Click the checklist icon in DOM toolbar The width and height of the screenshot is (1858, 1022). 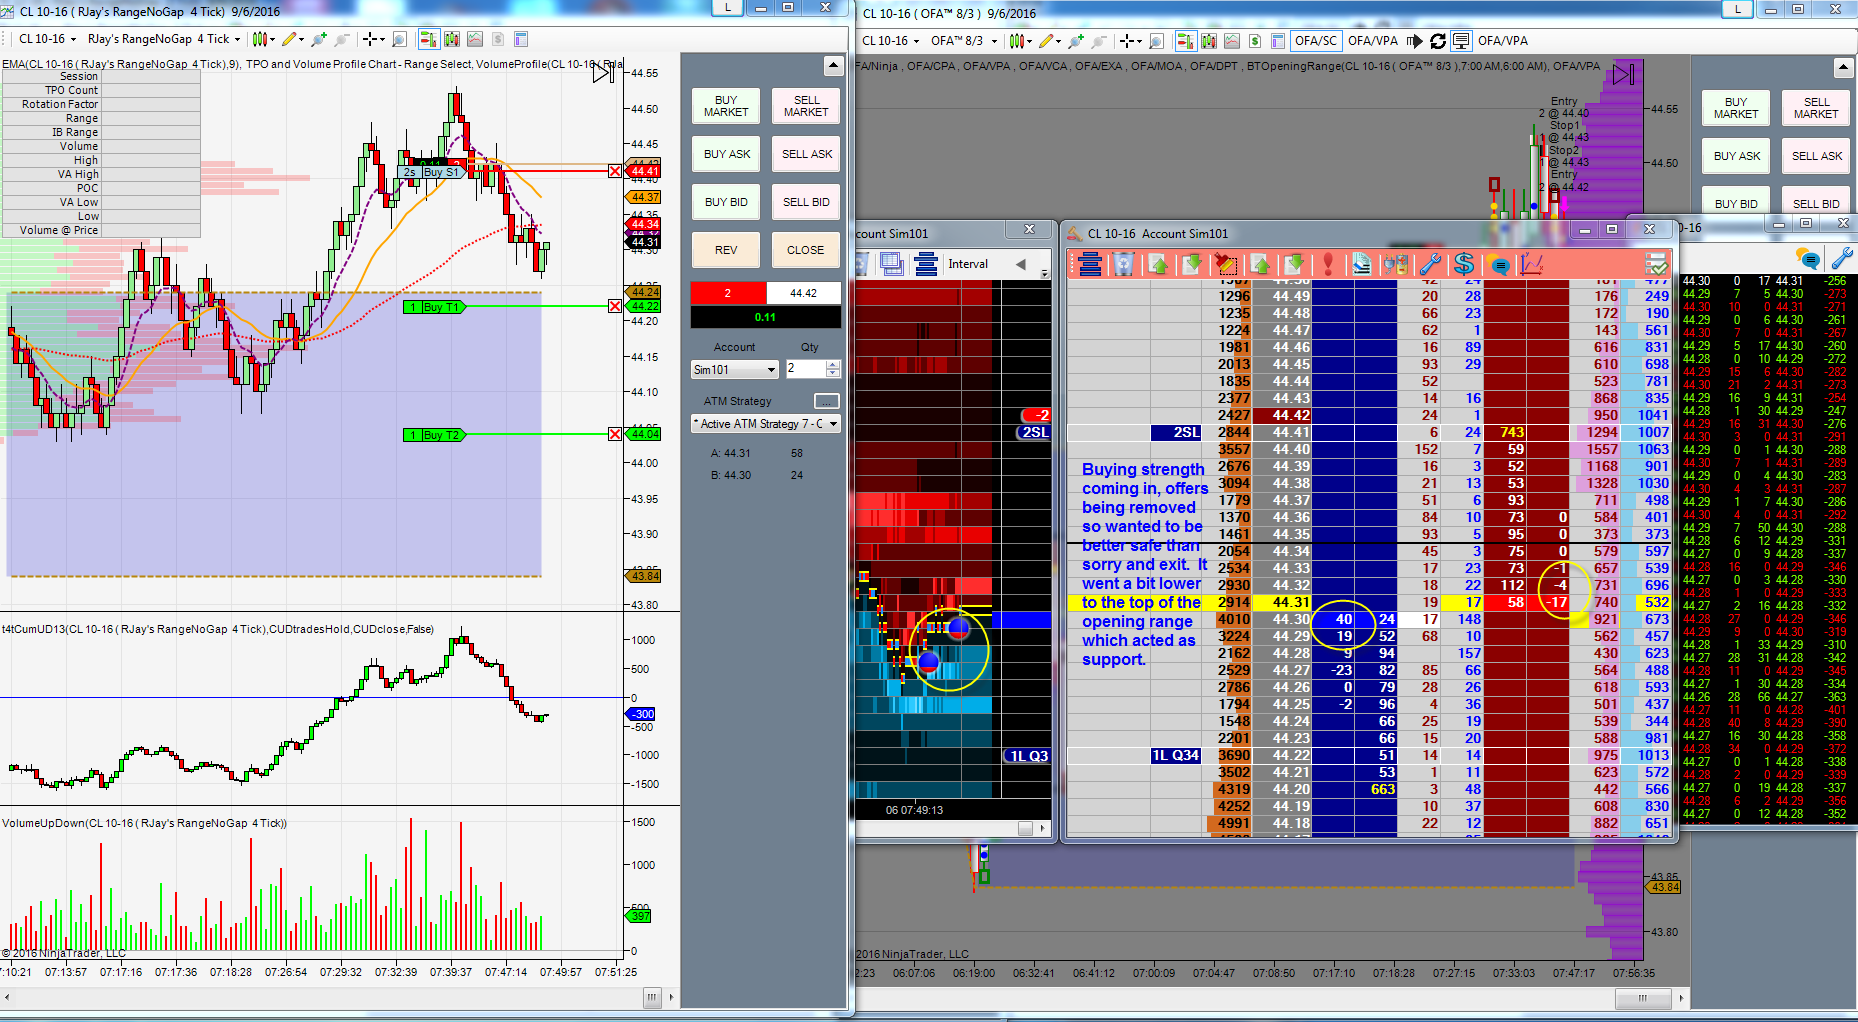1657,264
